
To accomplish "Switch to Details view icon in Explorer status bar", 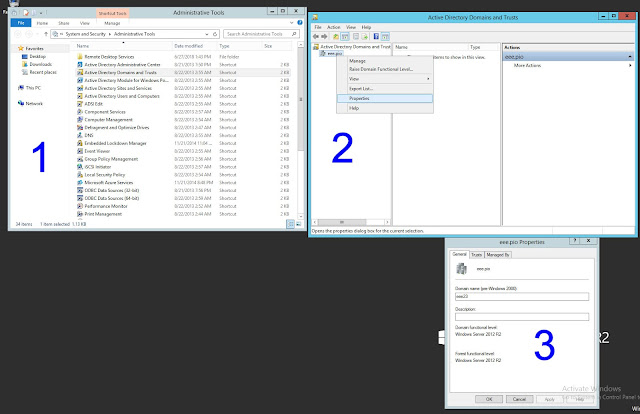I will tap(290, 224).
